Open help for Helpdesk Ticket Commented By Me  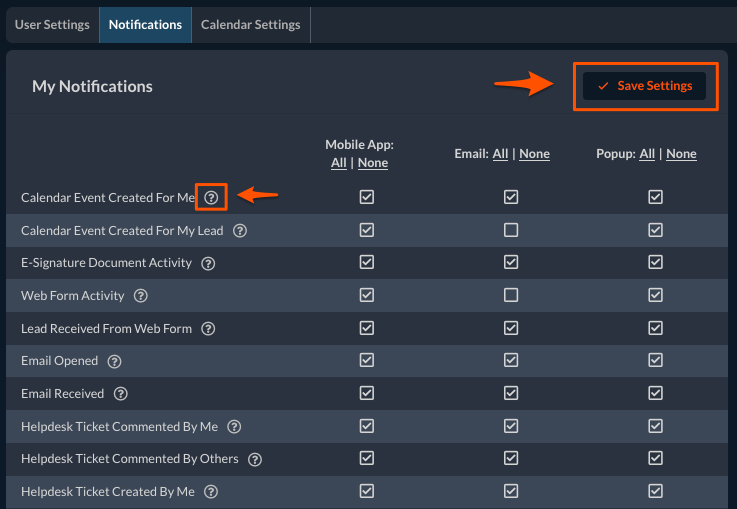(x=234, y=426)
